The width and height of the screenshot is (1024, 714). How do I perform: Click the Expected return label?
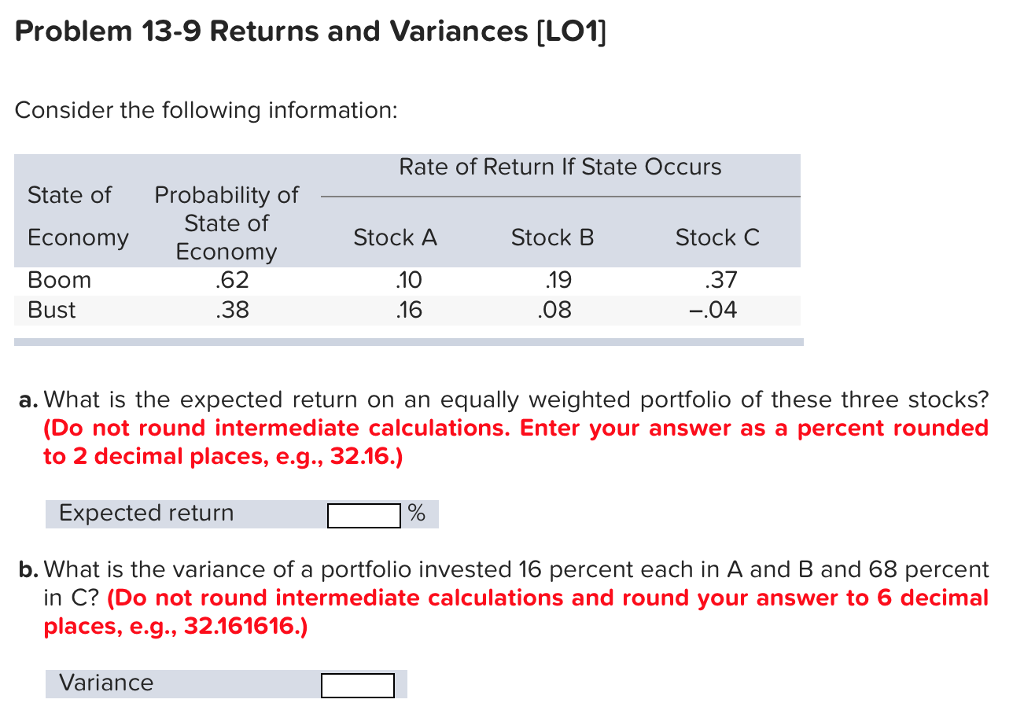(145, 513)
